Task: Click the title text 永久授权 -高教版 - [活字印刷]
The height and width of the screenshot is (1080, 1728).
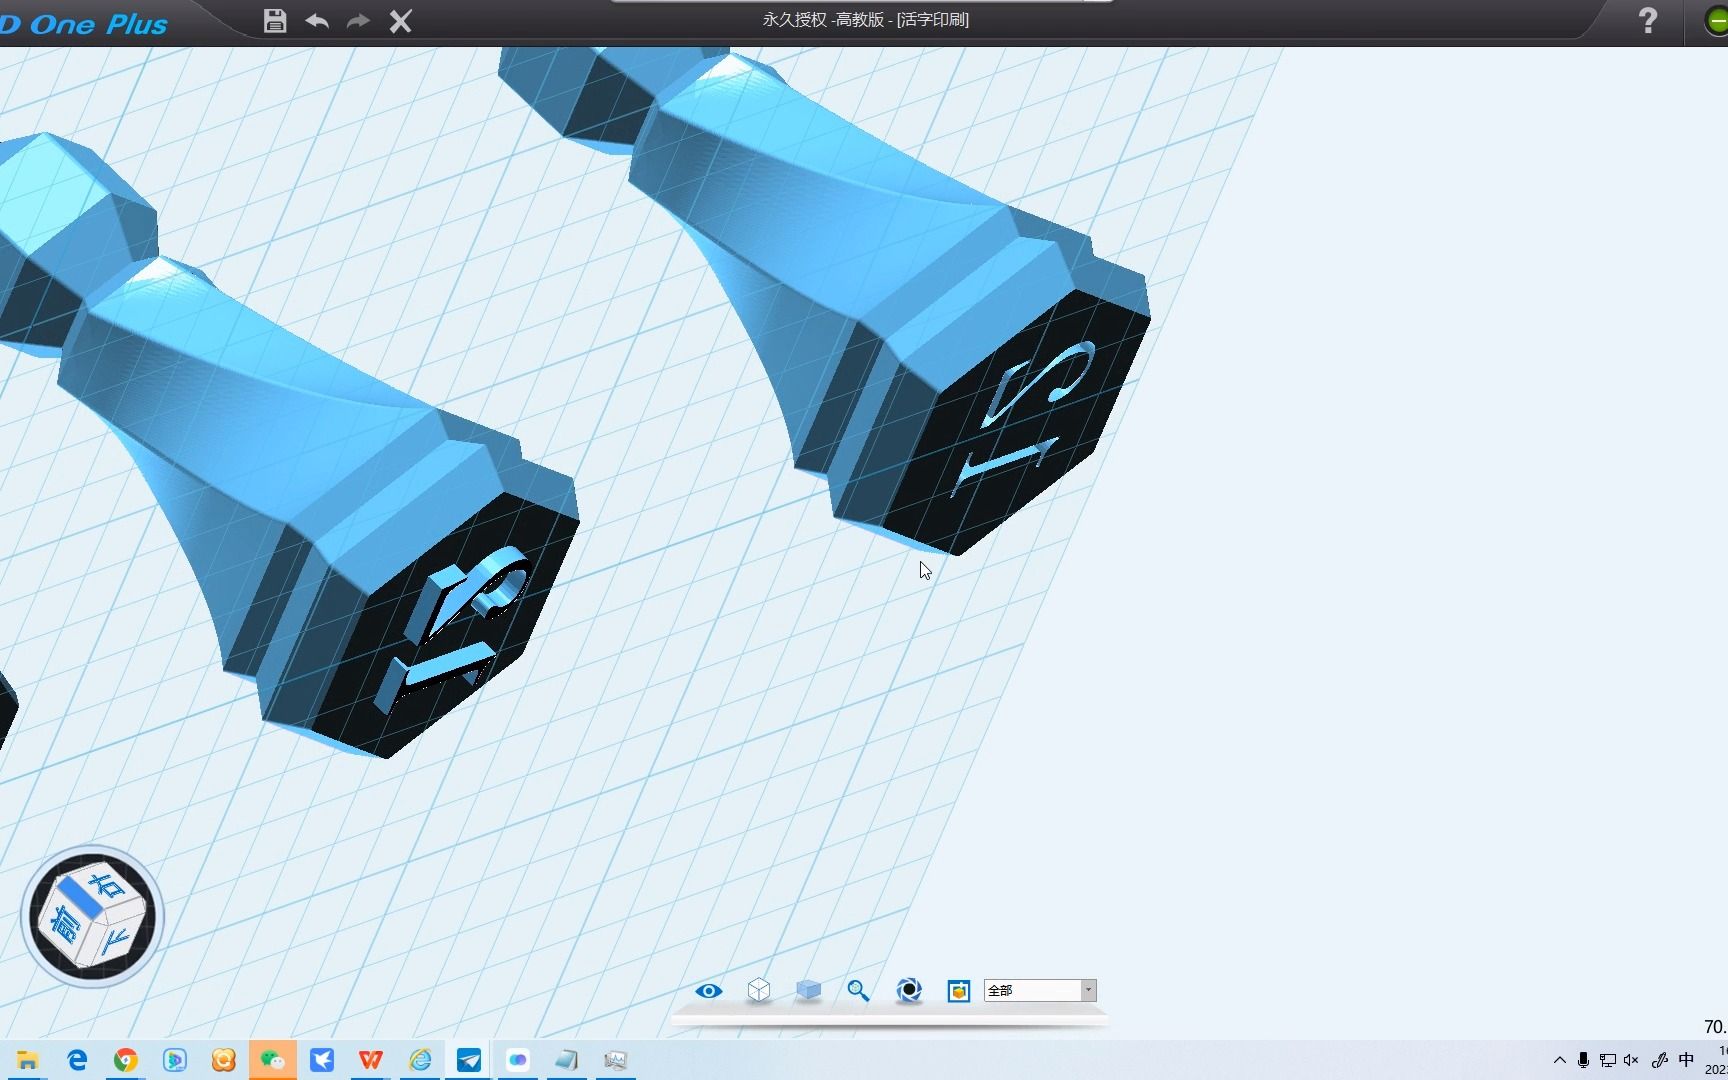Action: [x=866, y=20]
